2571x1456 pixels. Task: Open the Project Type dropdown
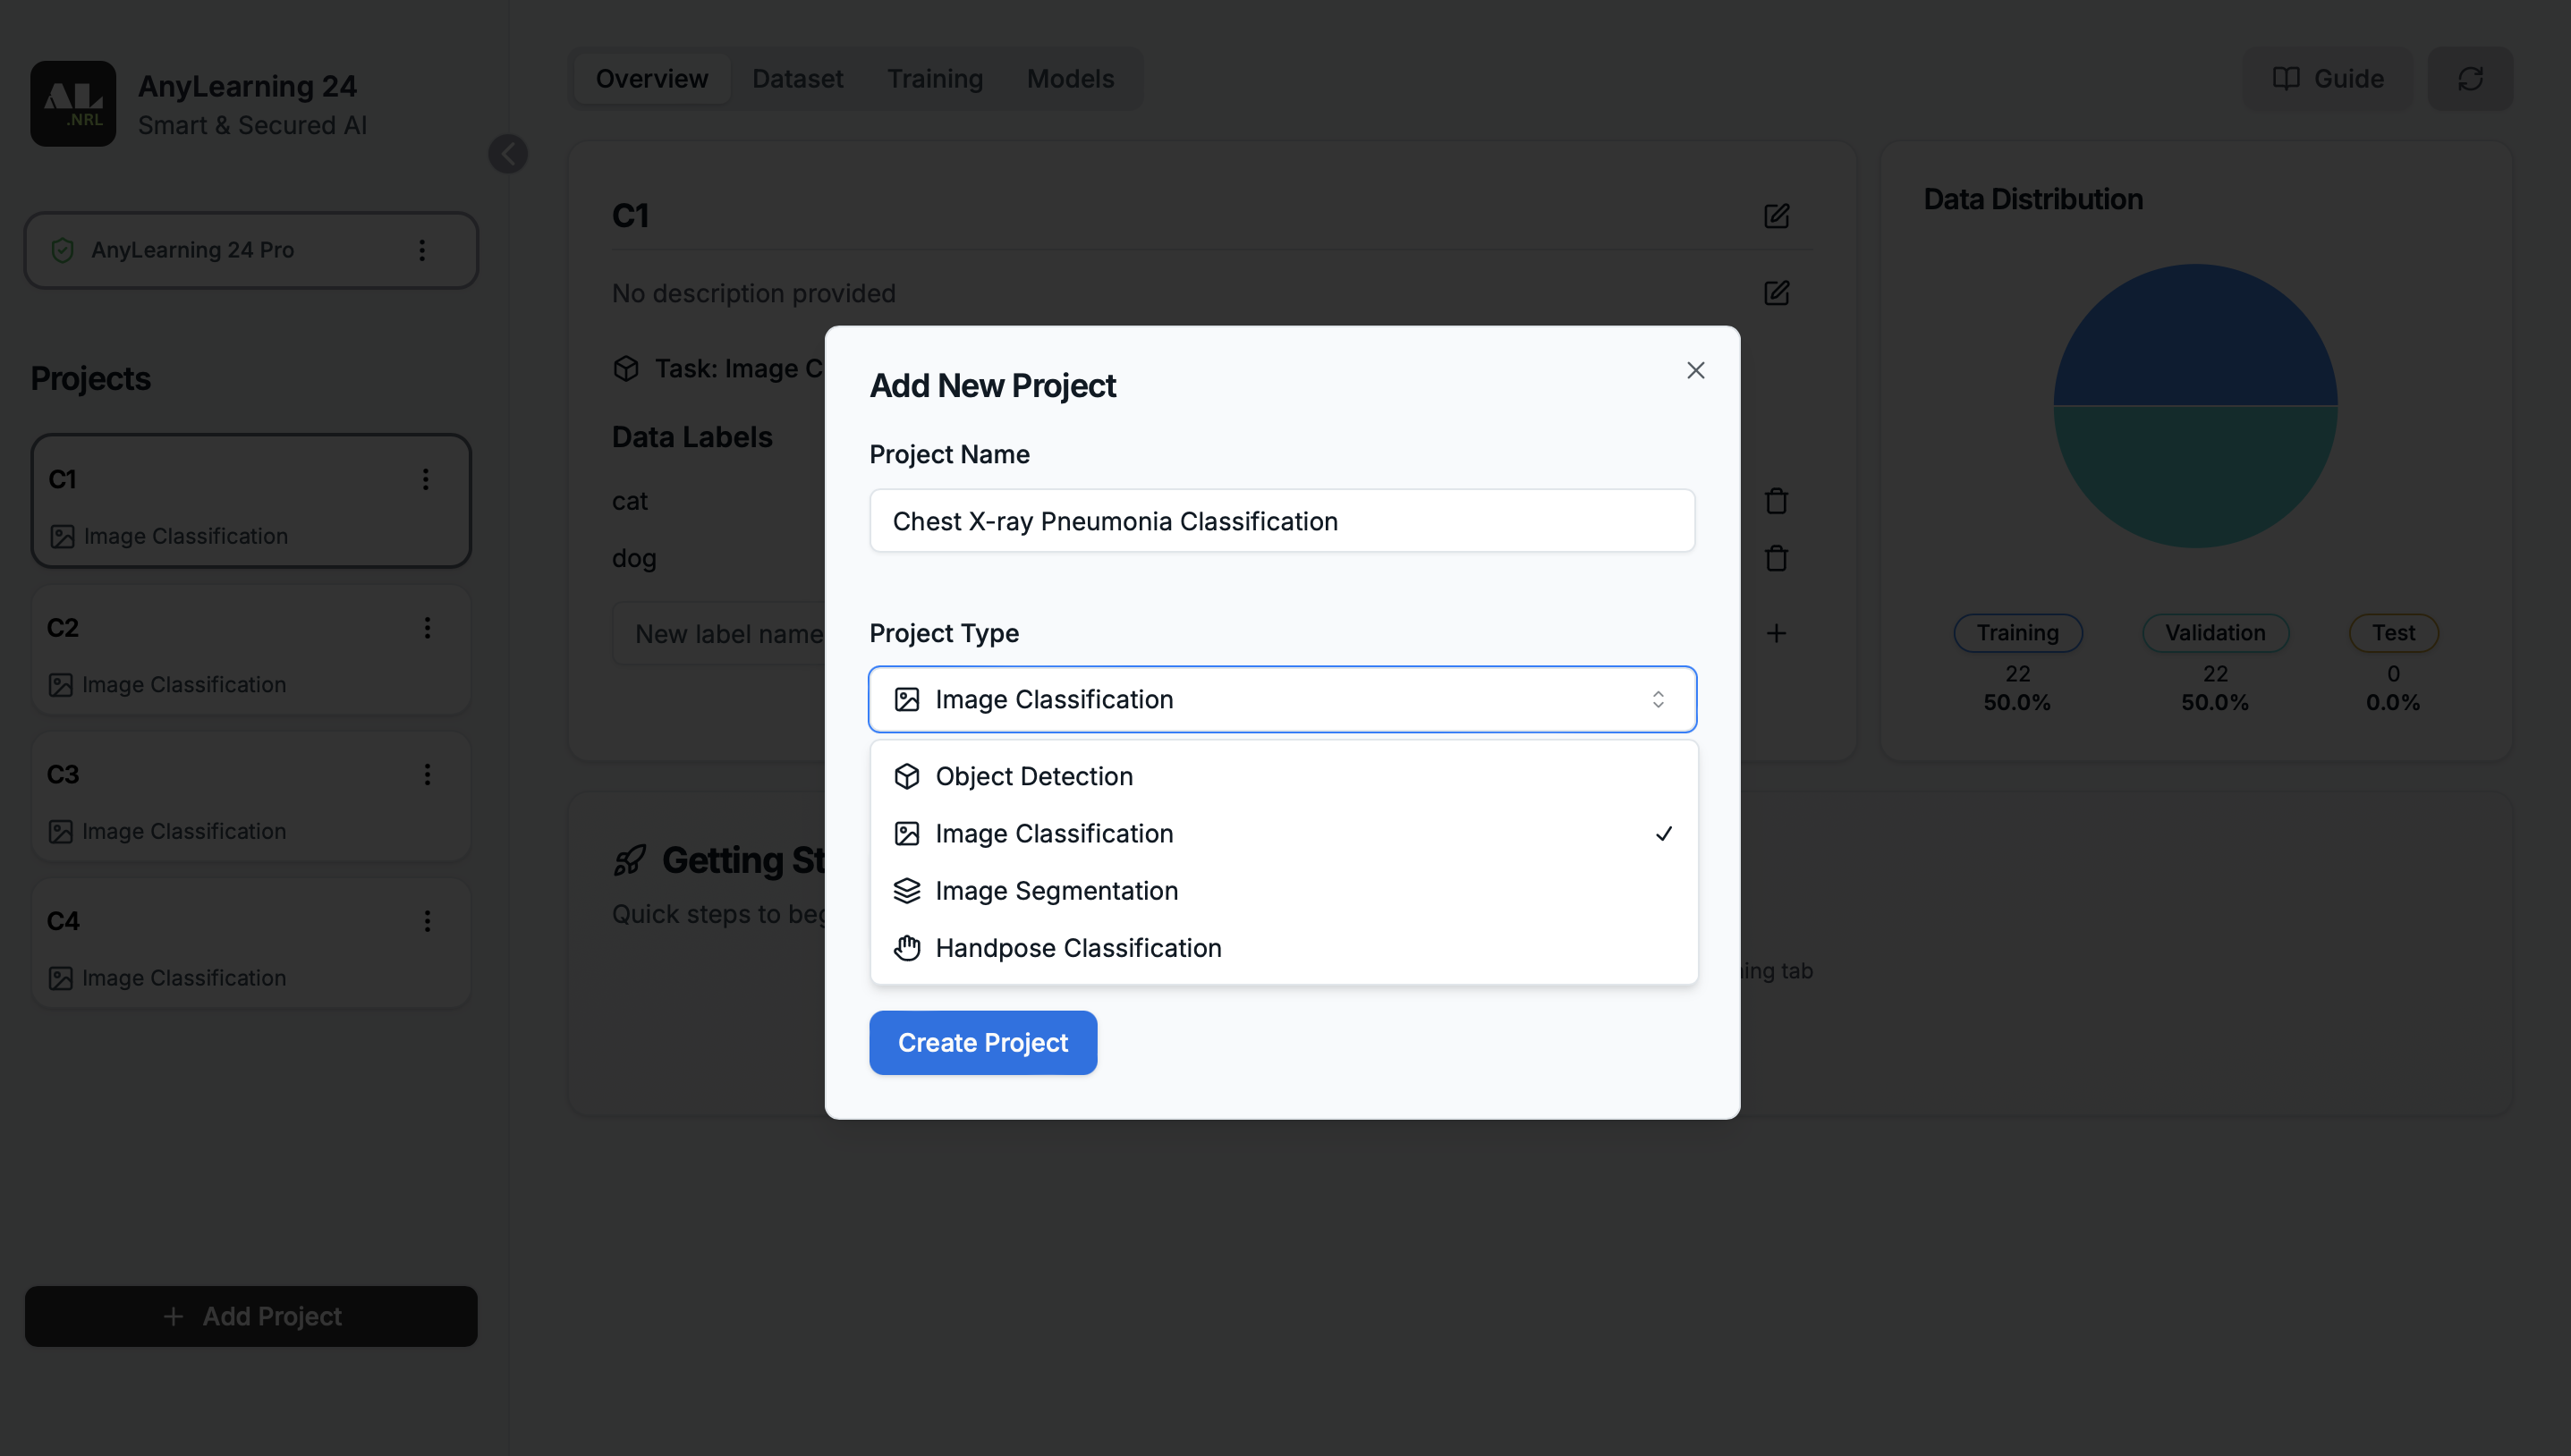1281,698
